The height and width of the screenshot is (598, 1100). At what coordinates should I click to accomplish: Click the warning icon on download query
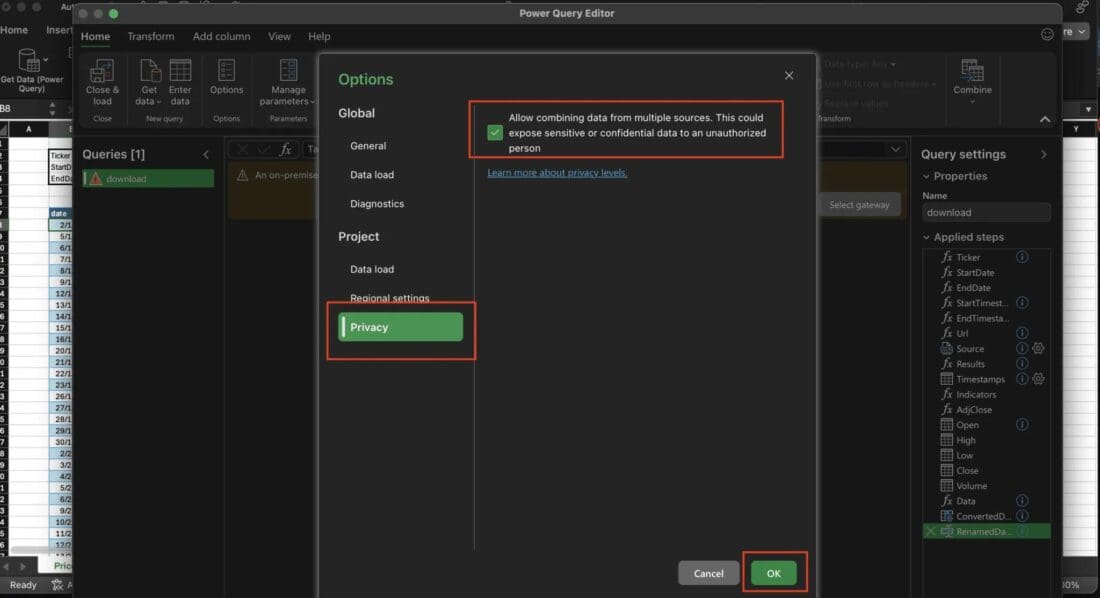coord(95,179)
